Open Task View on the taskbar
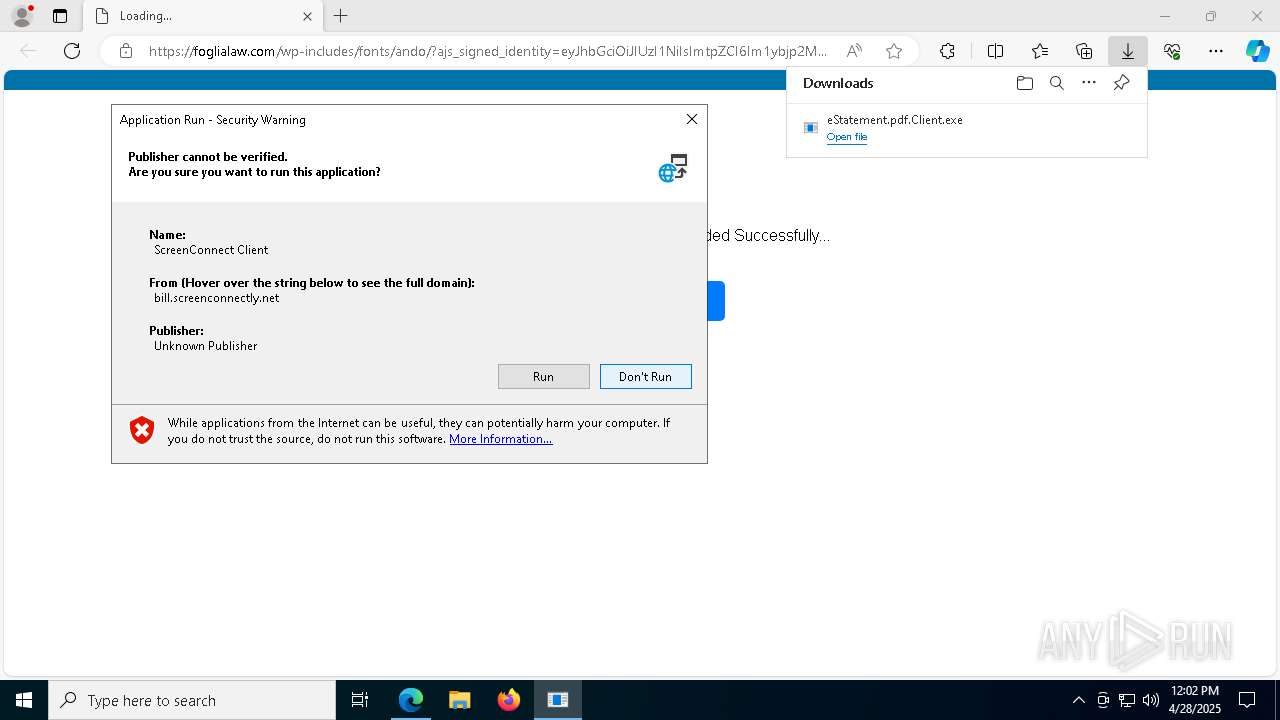Image resolution: width=1280 pixels, height=720 pixels. 360,700
